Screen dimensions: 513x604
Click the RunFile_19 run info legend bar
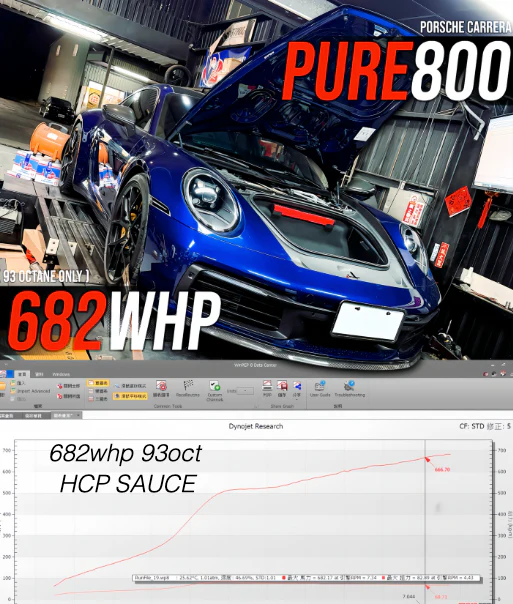pos(307,578)
